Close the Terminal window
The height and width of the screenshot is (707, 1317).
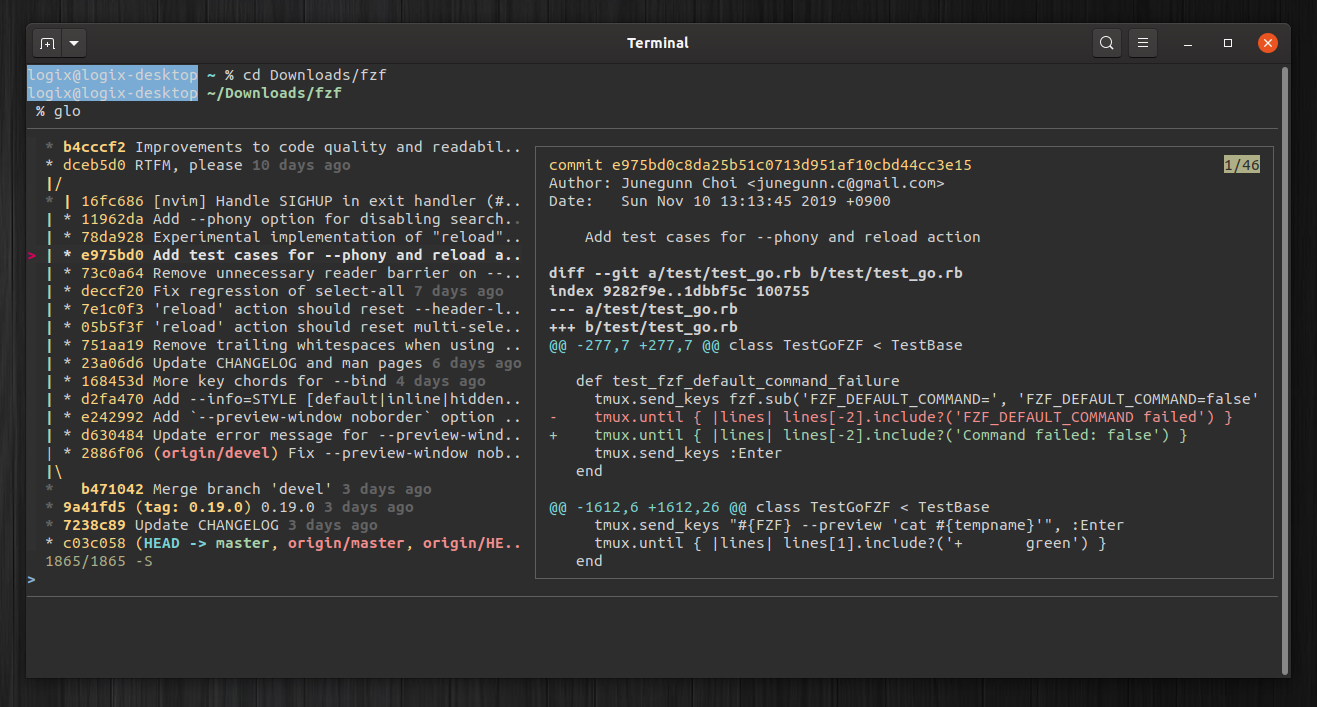click(1267, 43)
